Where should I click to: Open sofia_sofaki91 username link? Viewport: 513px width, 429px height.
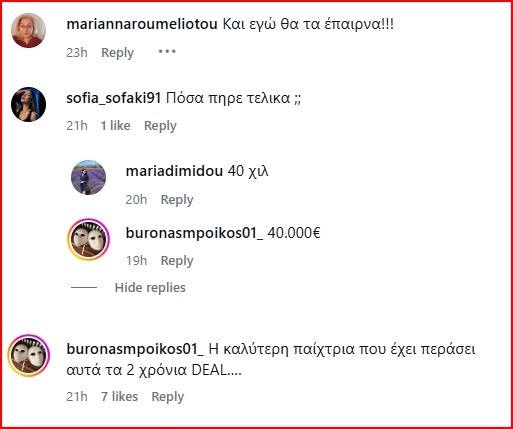coord(114,98)
